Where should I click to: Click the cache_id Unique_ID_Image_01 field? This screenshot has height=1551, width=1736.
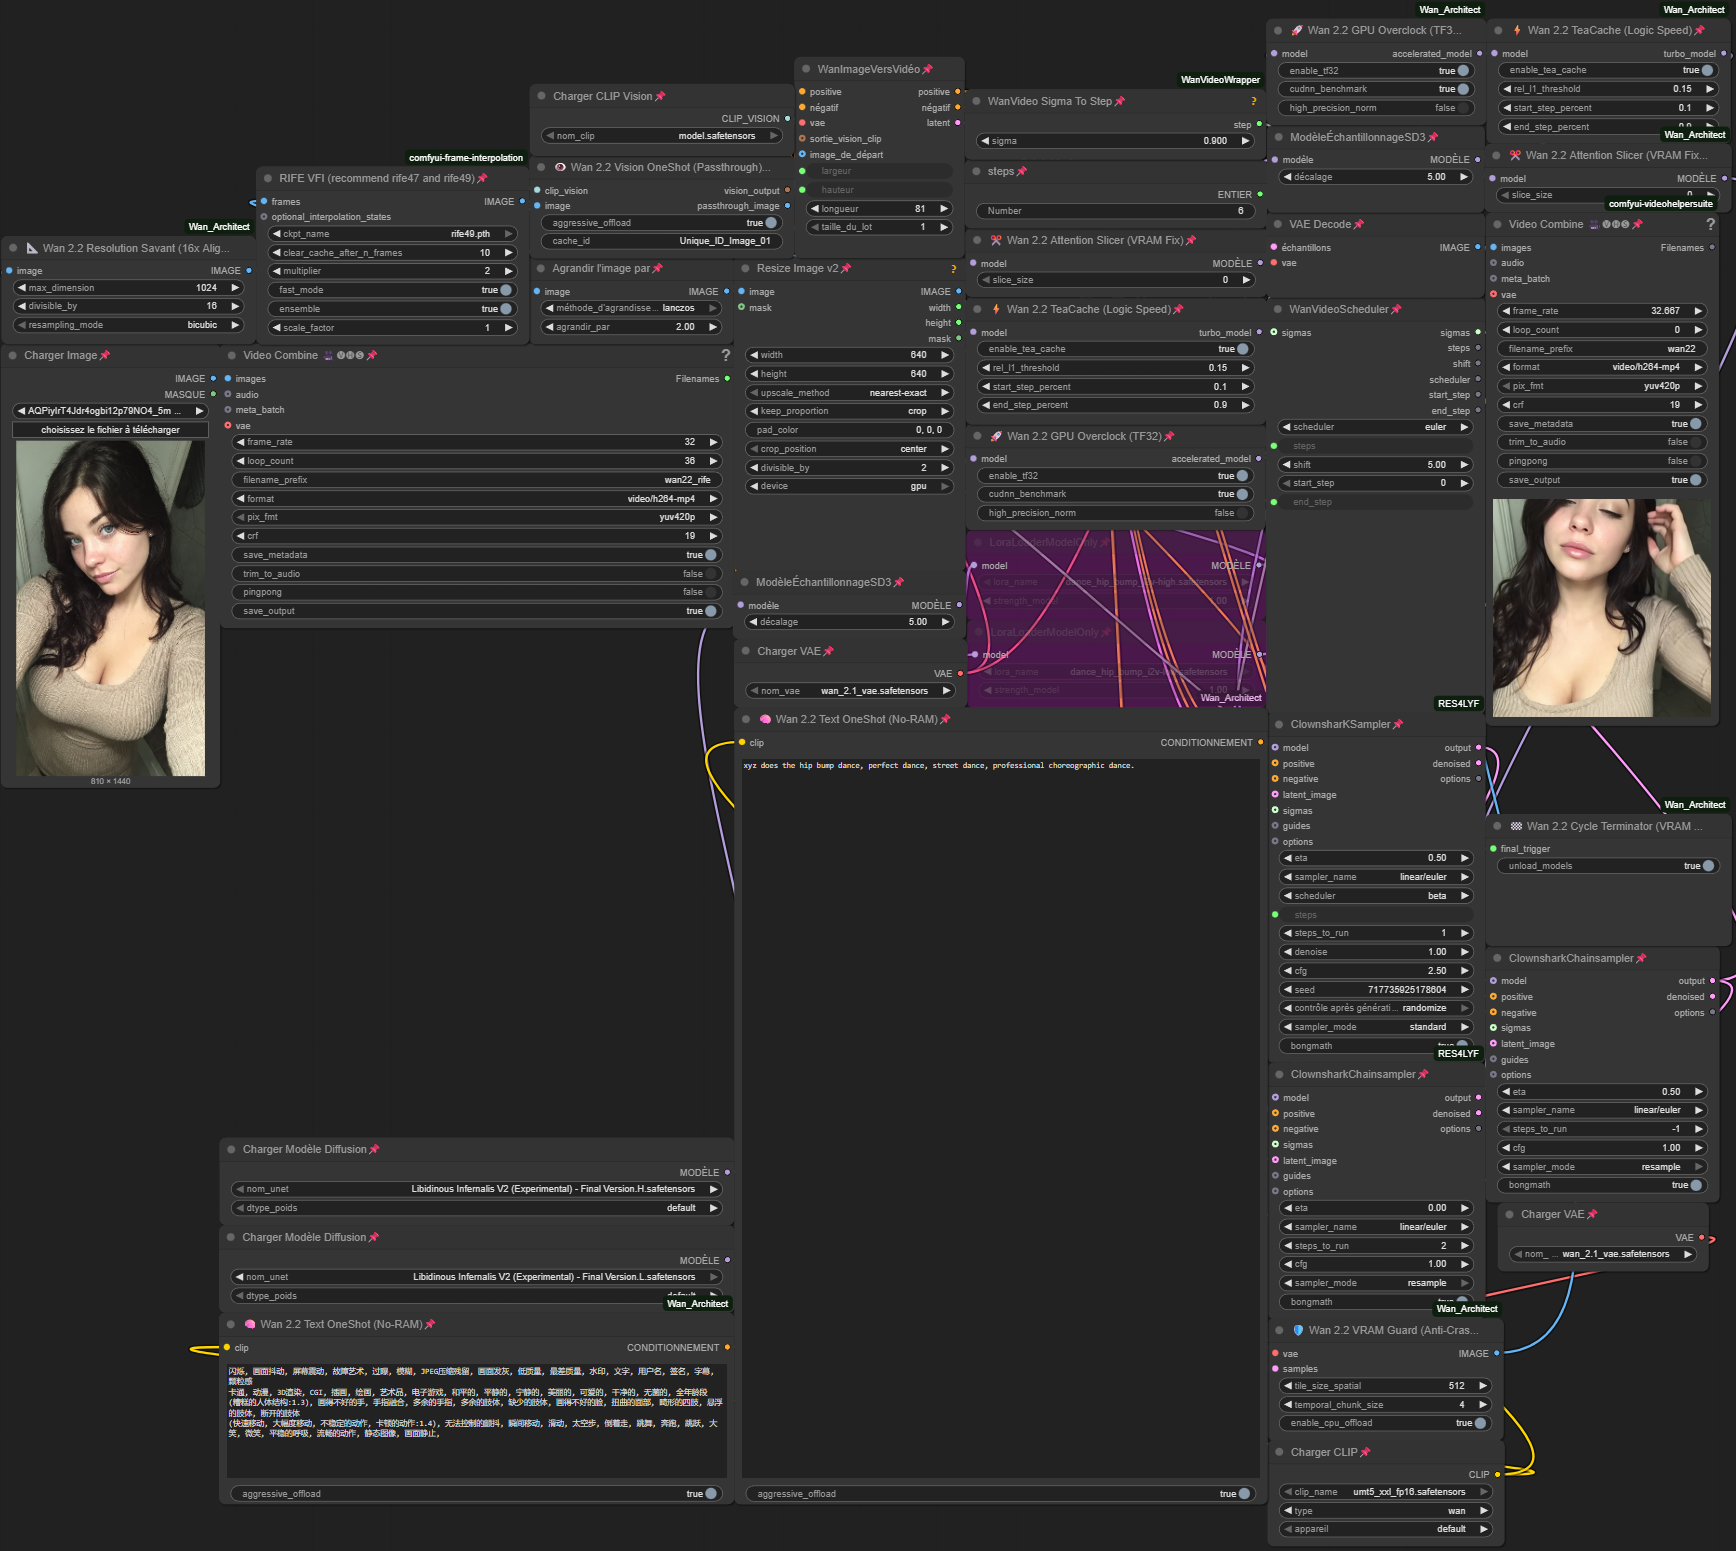(660, 241)
